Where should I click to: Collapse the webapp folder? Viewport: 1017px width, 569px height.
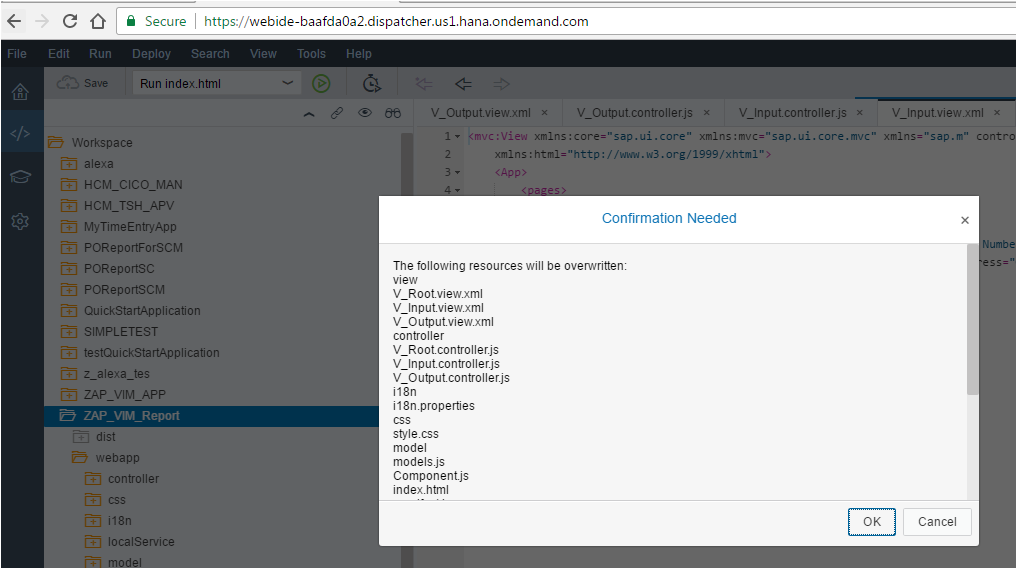coord(80,458)
